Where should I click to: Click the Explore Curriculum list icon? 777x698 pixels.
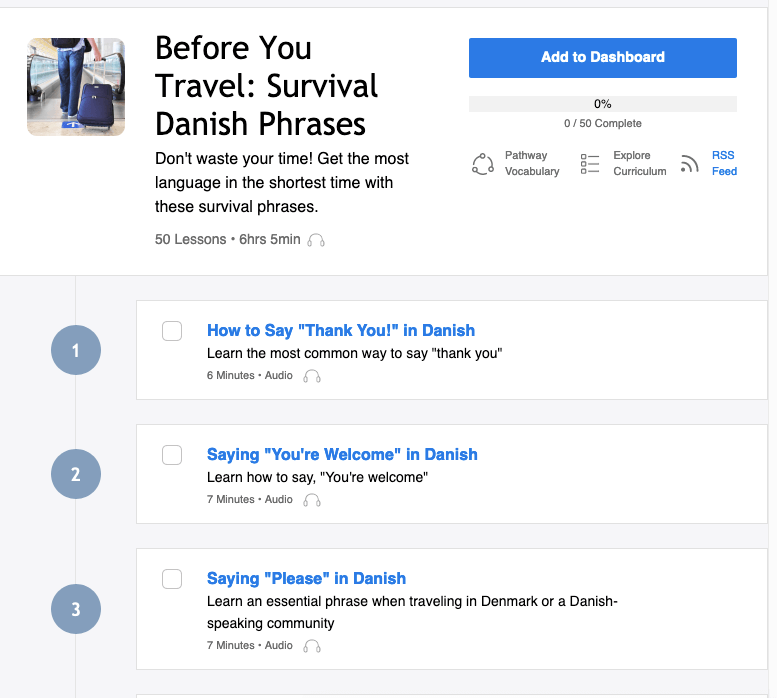click(x=590, y=164)
